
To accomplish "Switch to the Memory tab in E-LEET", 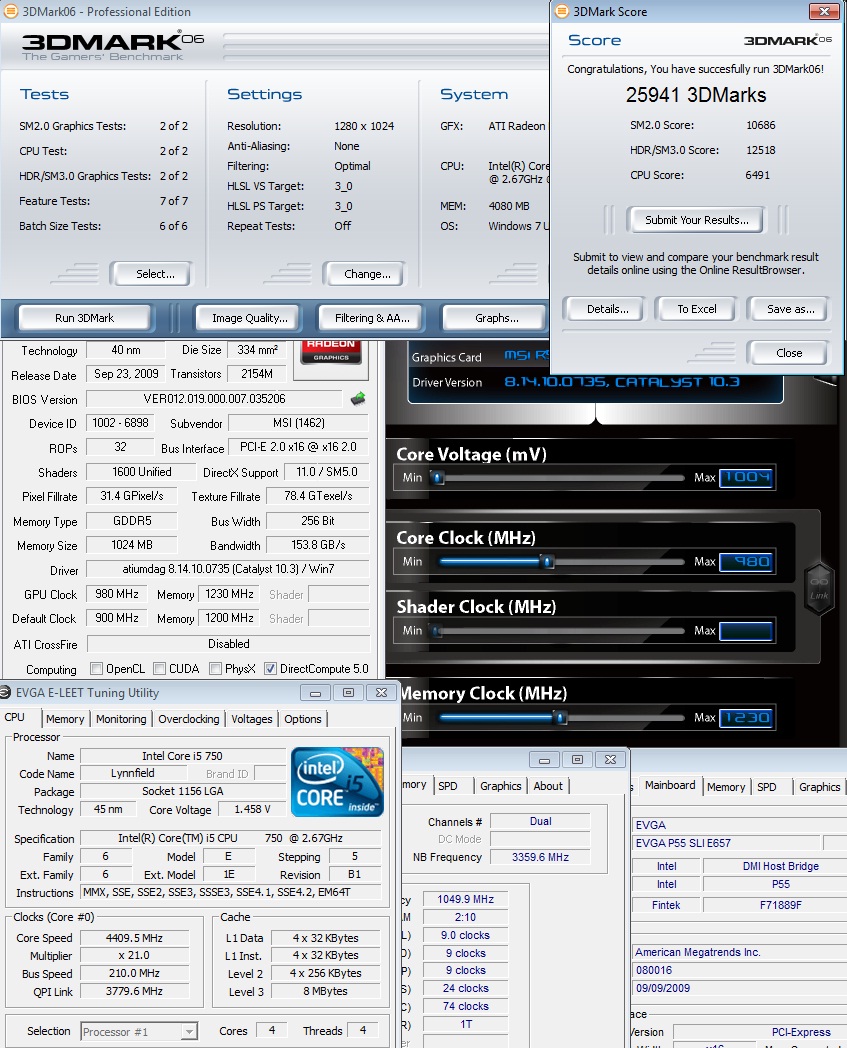I will pos(65,718).
